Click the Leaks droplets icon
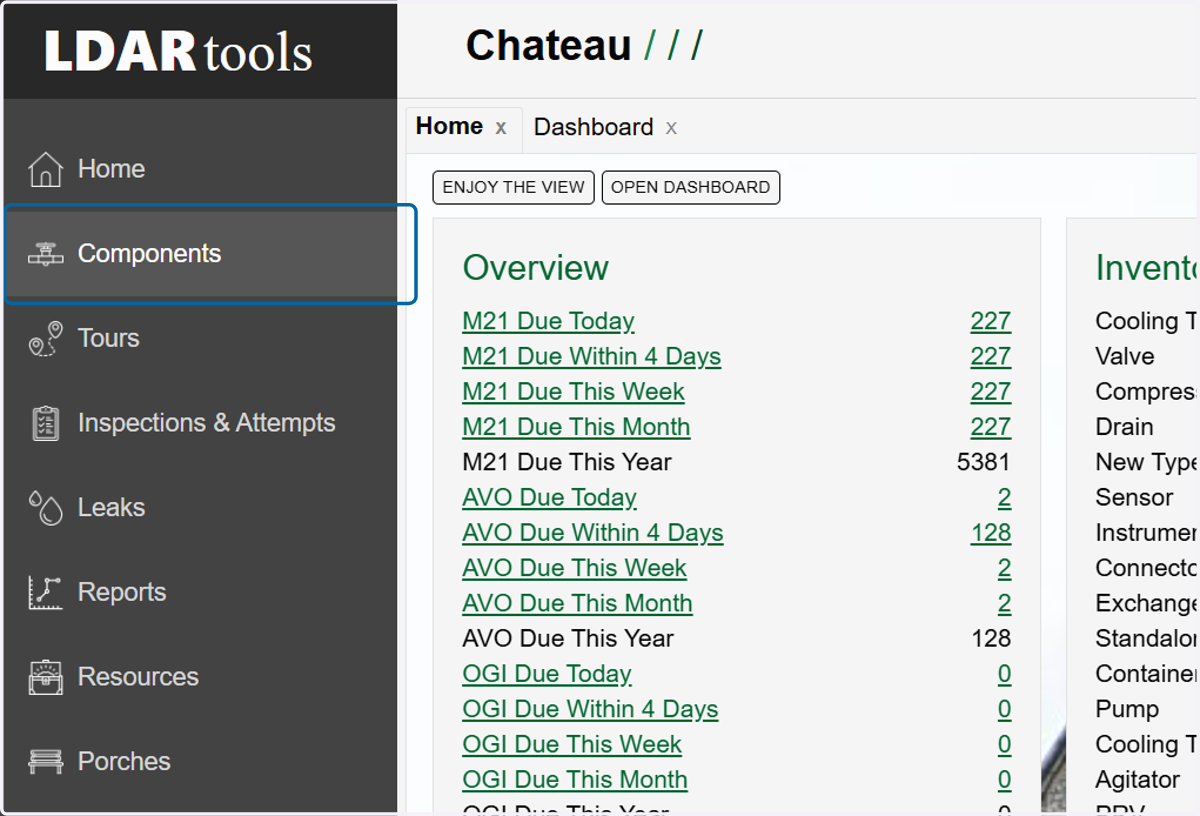Image resolution: width=1200 pixels, height=816 pixels. (x=46, y=508)
